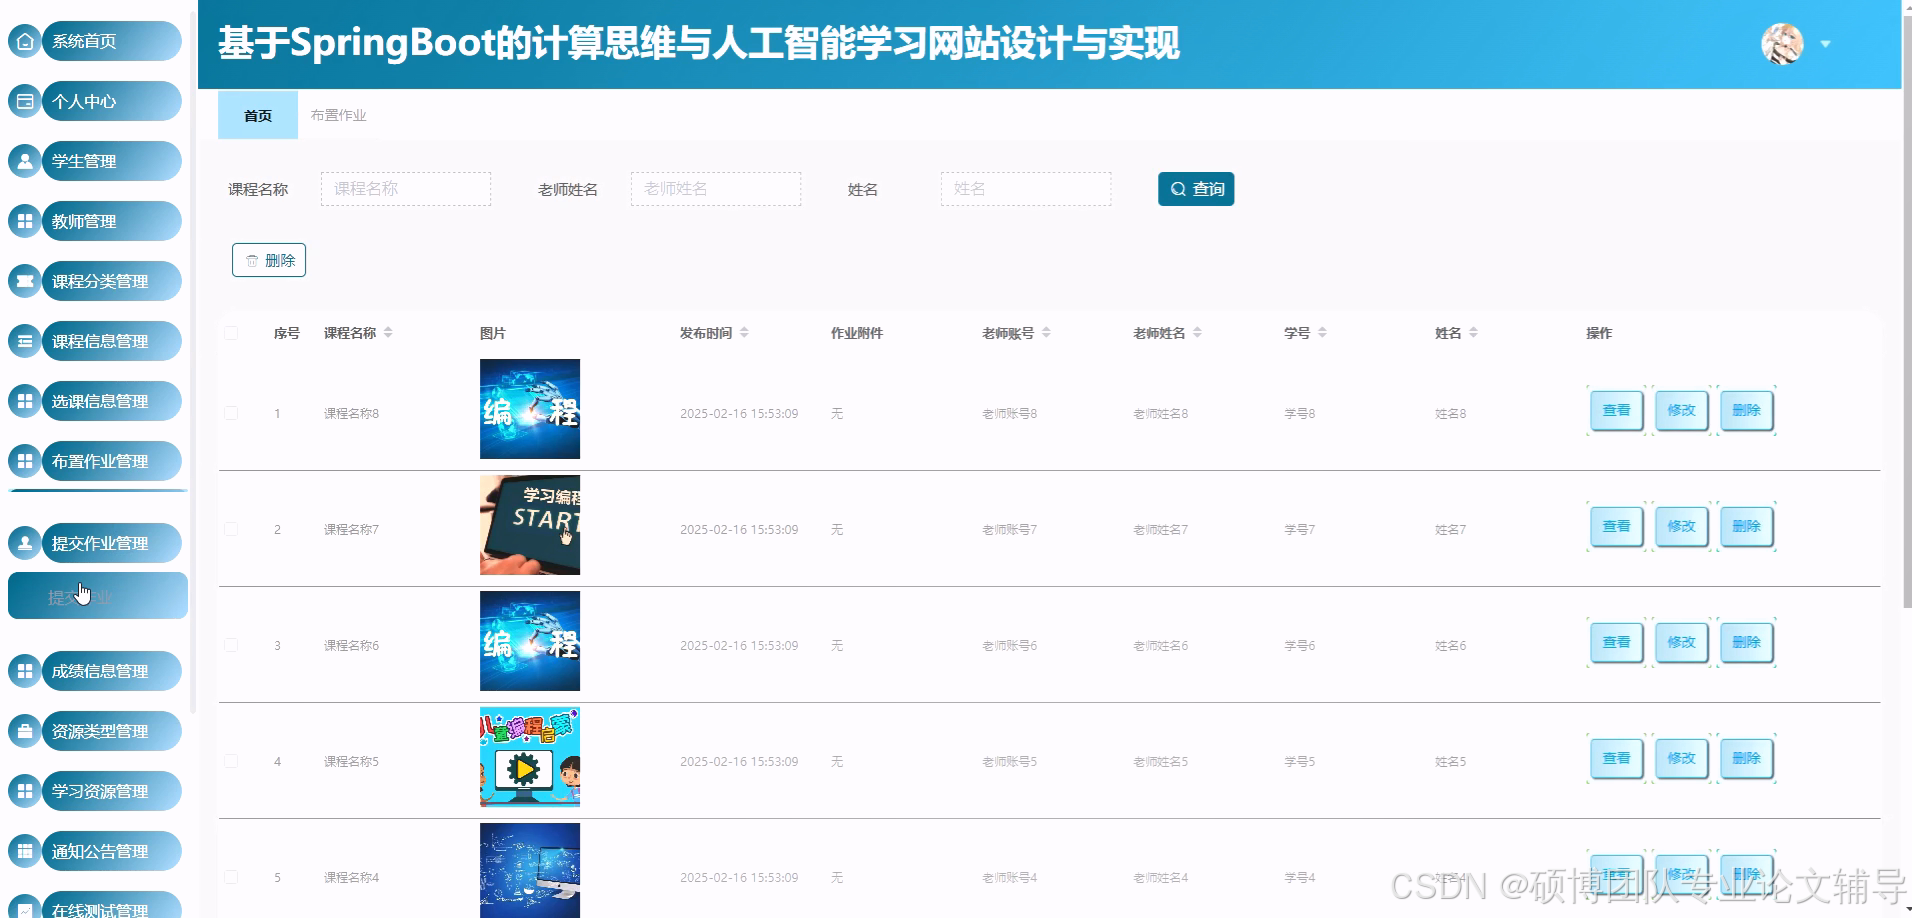
Task: Click 查看 for 课程名称5 row
Action: (1616, 758)
